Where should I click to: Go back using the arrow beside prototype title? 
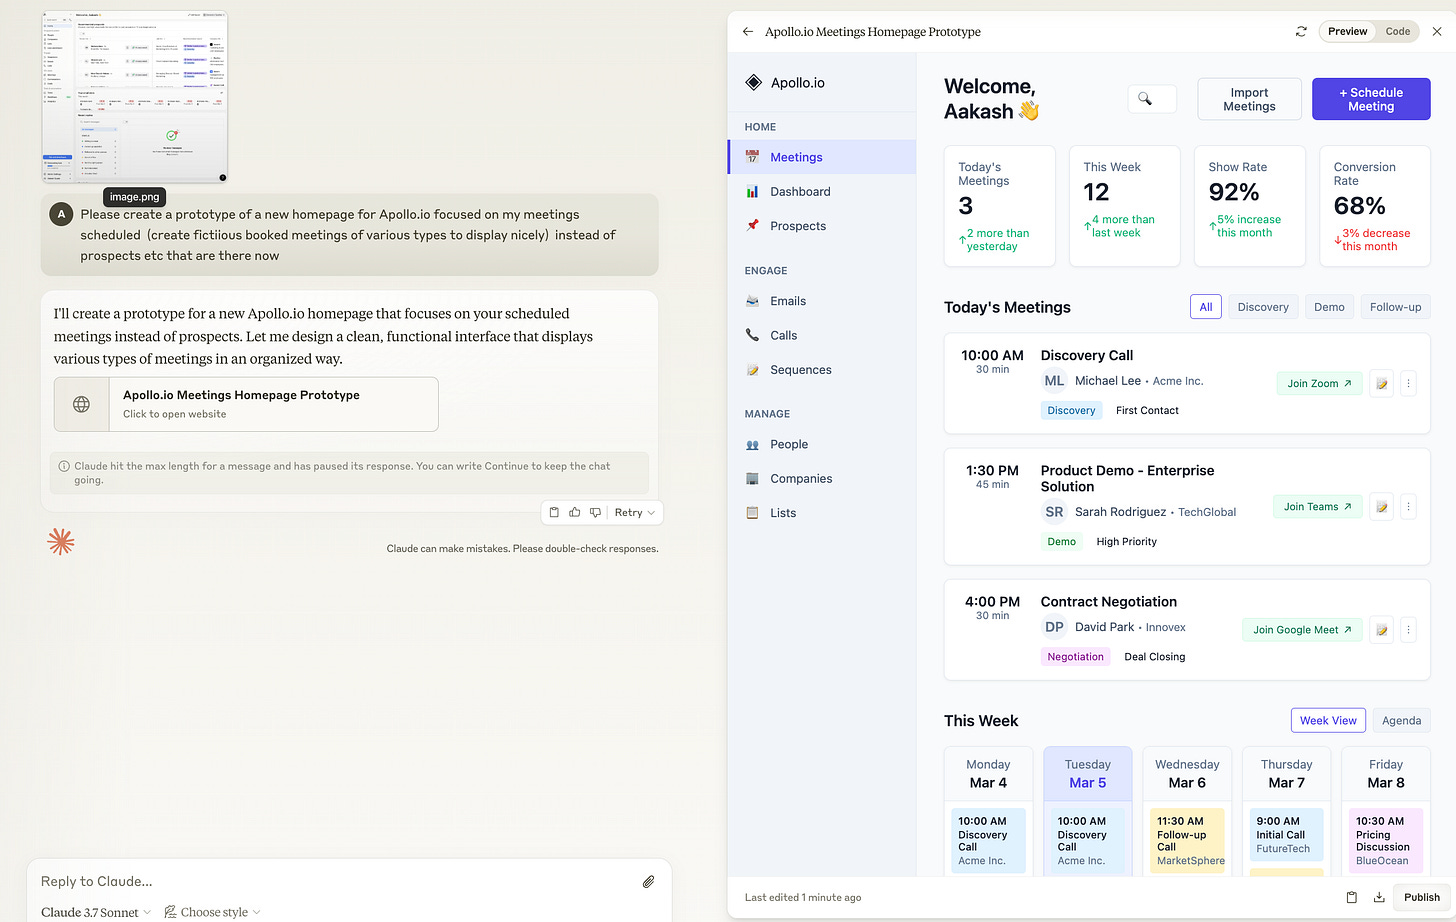pyautogui.click(x=748, y=32)
